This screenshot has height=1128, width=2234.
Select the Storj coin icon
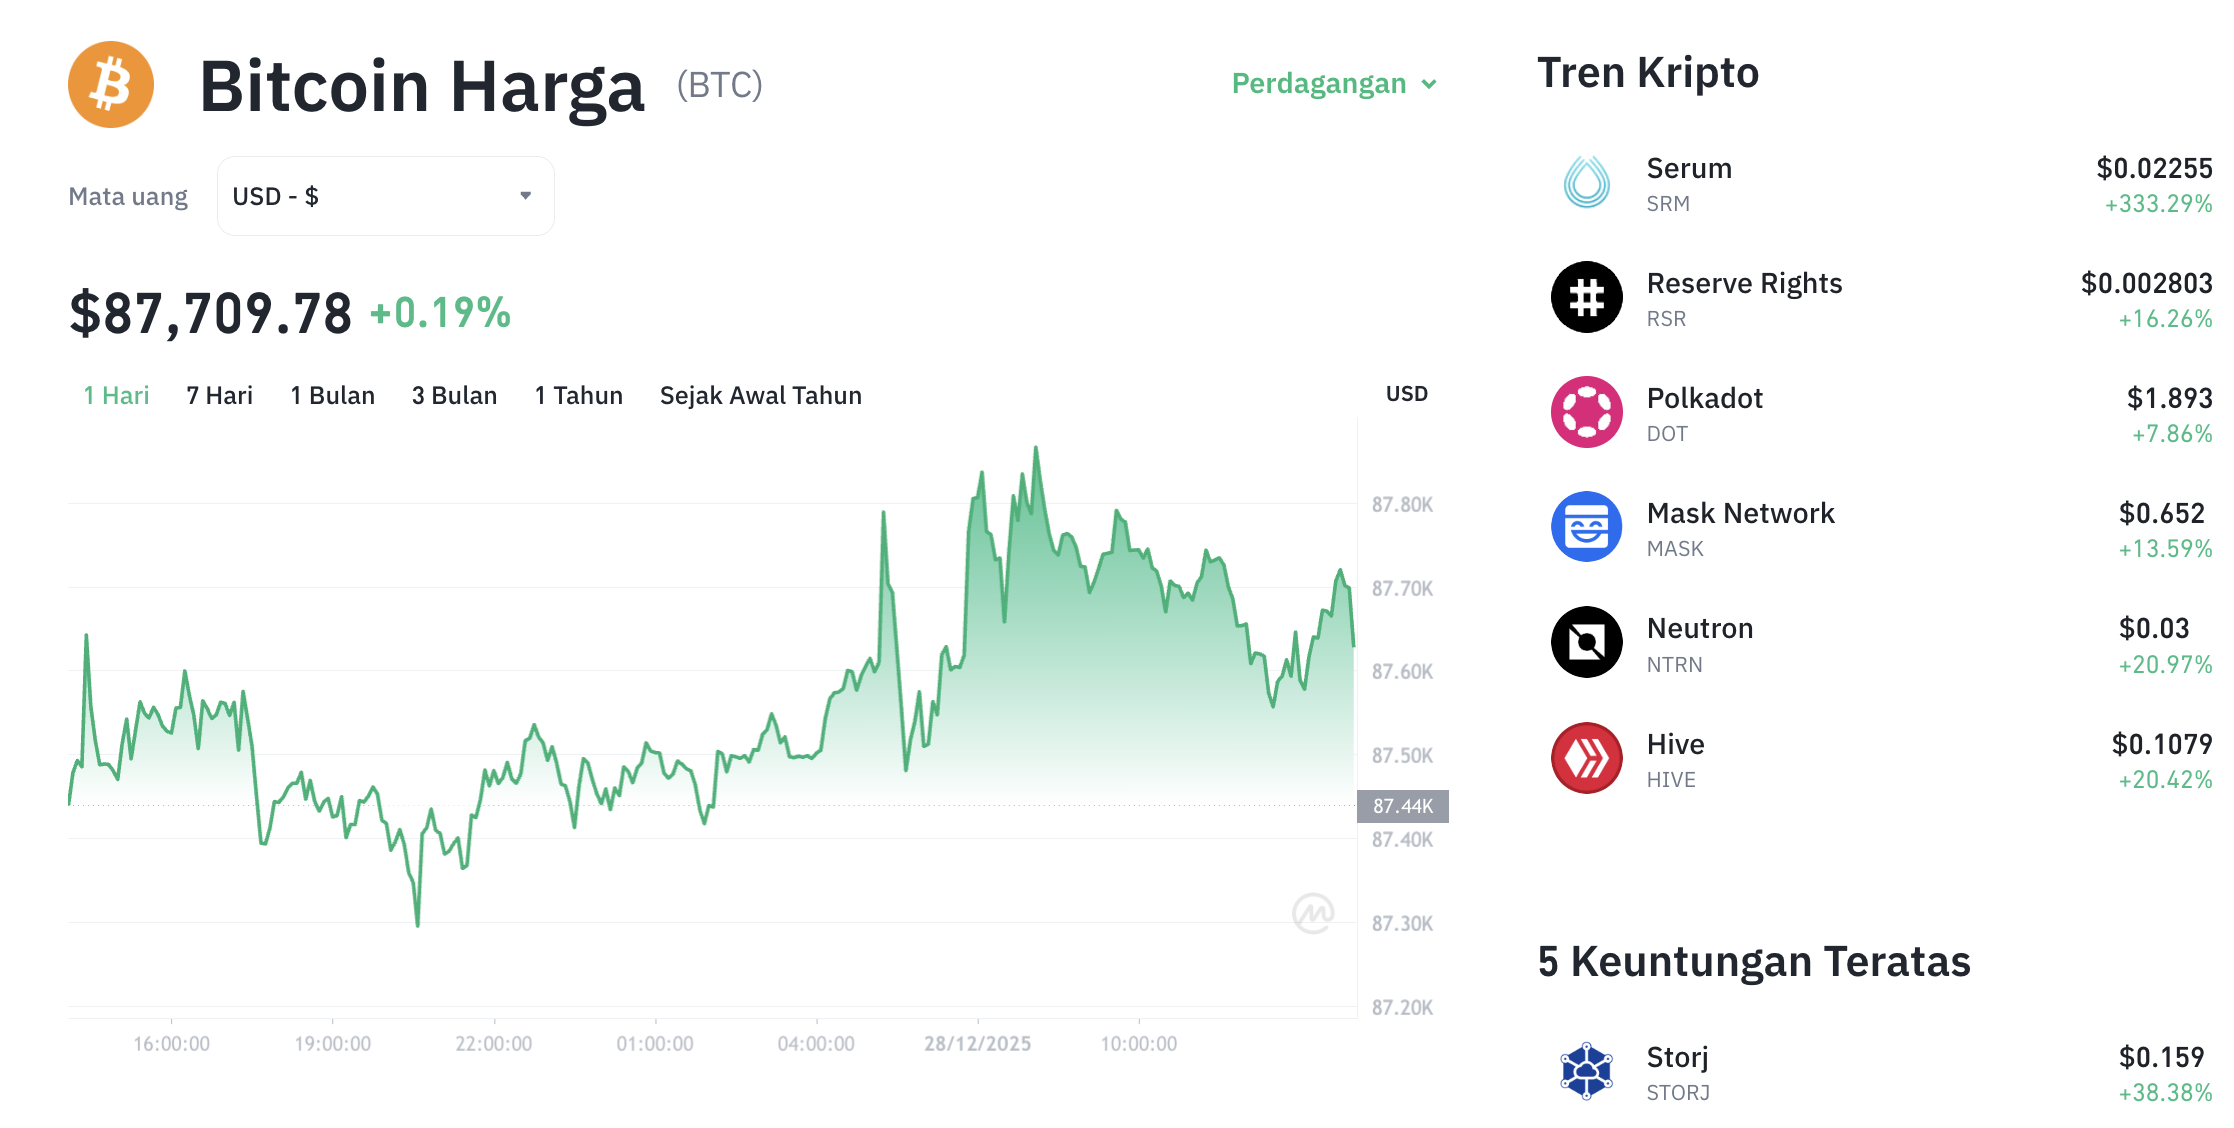click(1585, 1069)
